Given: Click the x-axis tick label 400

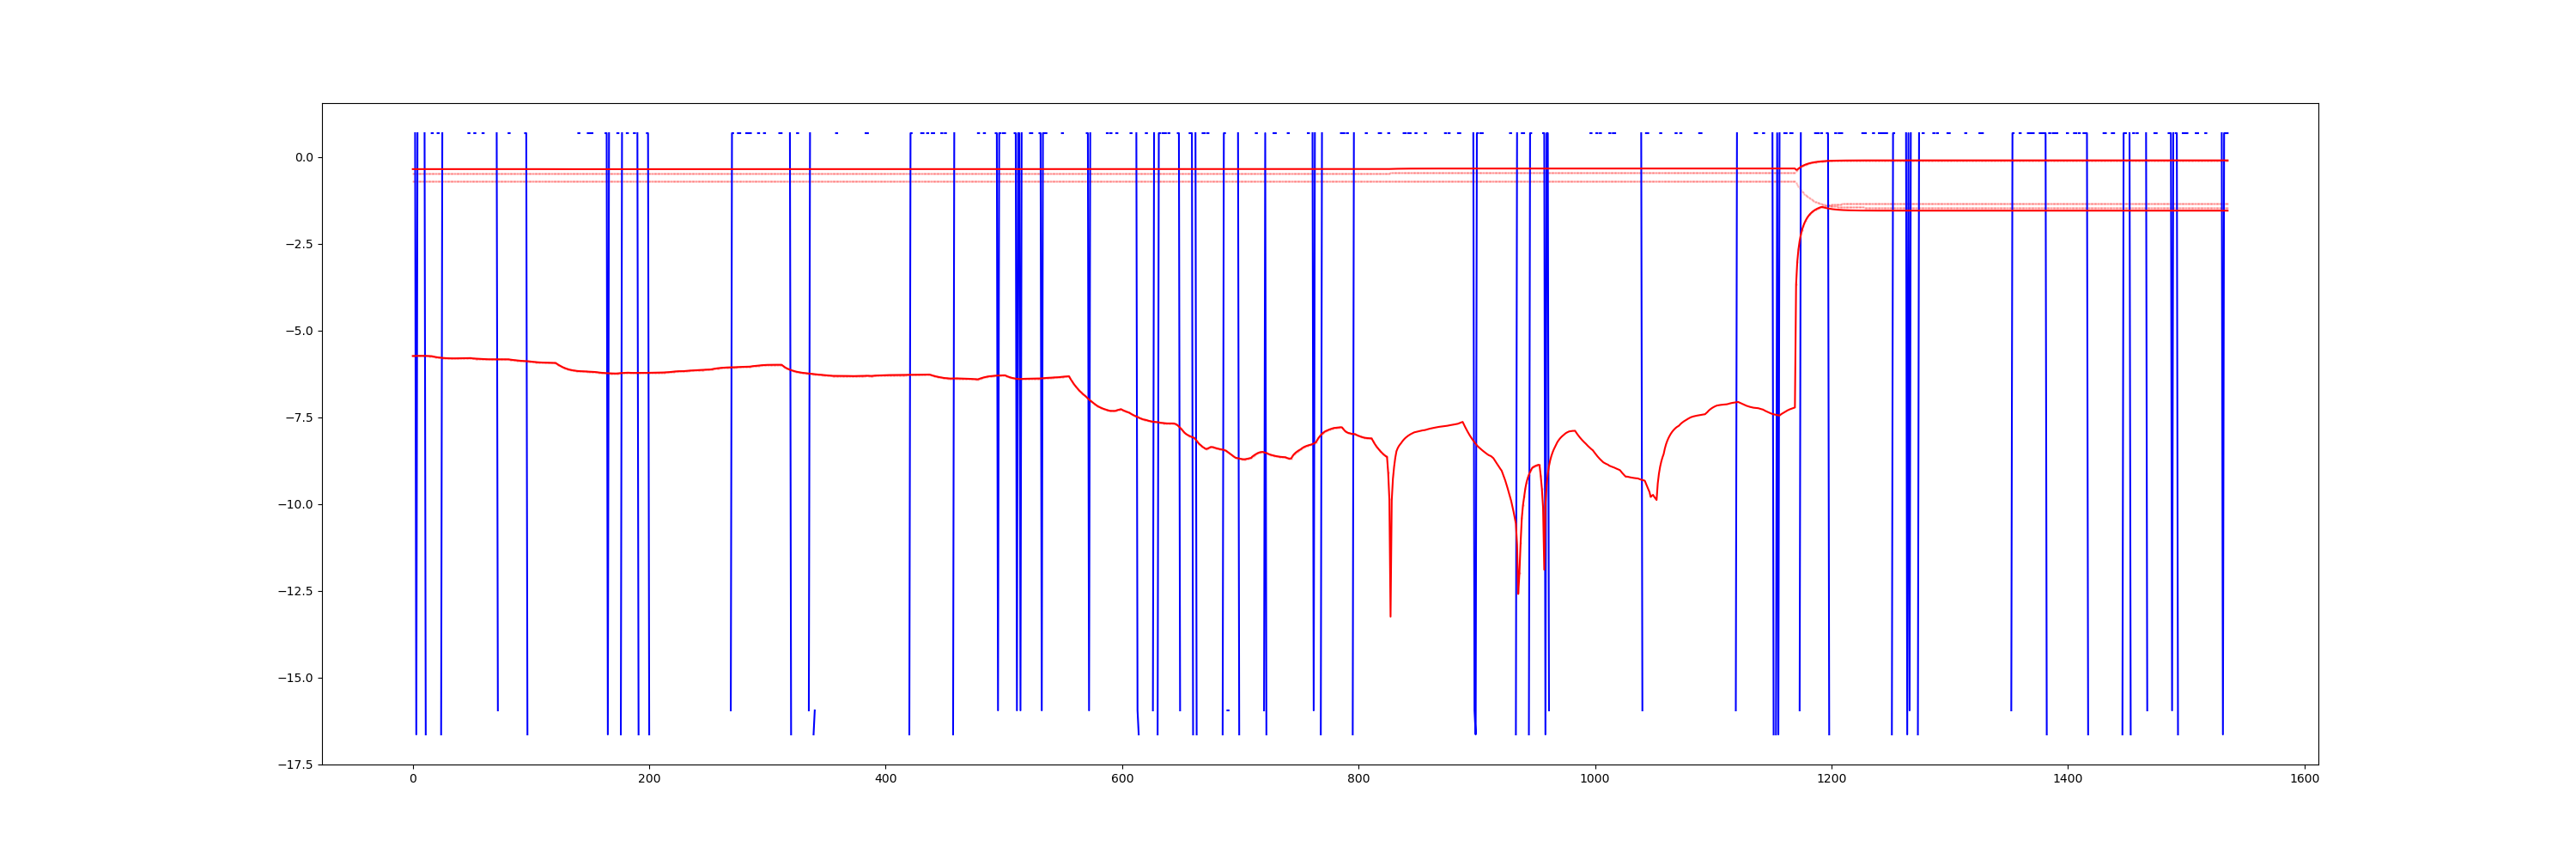Looking at the screenshot, I should [886, 779].
